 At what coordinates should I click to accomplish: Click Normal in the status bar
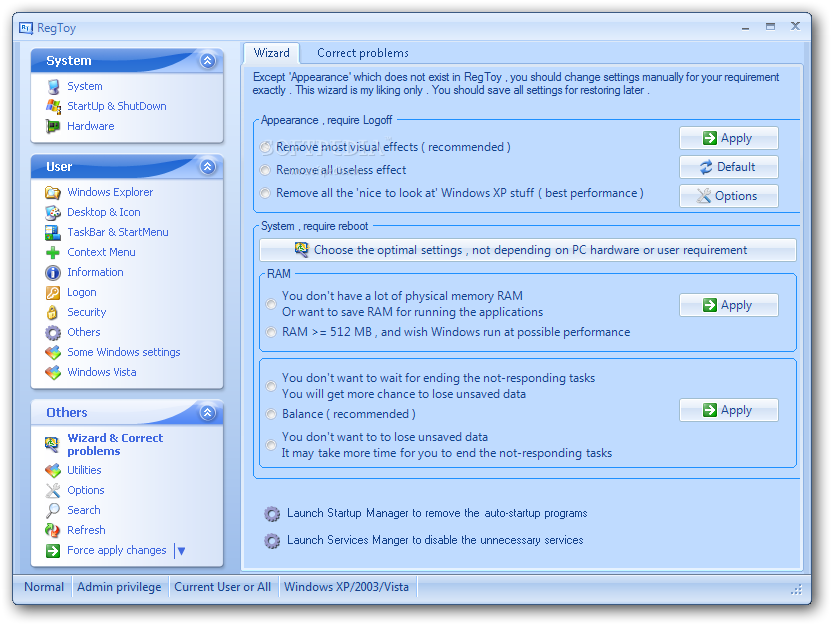pyautogui.click(x=44, y=587)
